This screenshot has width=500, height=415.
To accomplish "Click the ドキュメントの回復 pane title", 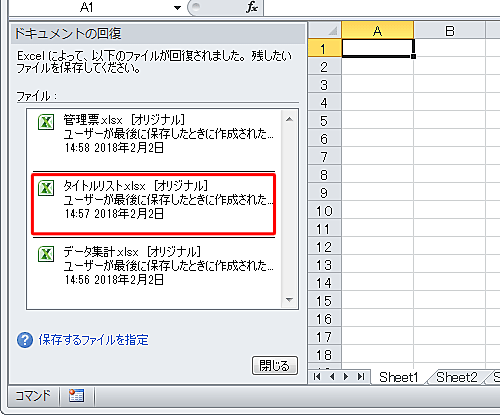I will pos(68,34).
